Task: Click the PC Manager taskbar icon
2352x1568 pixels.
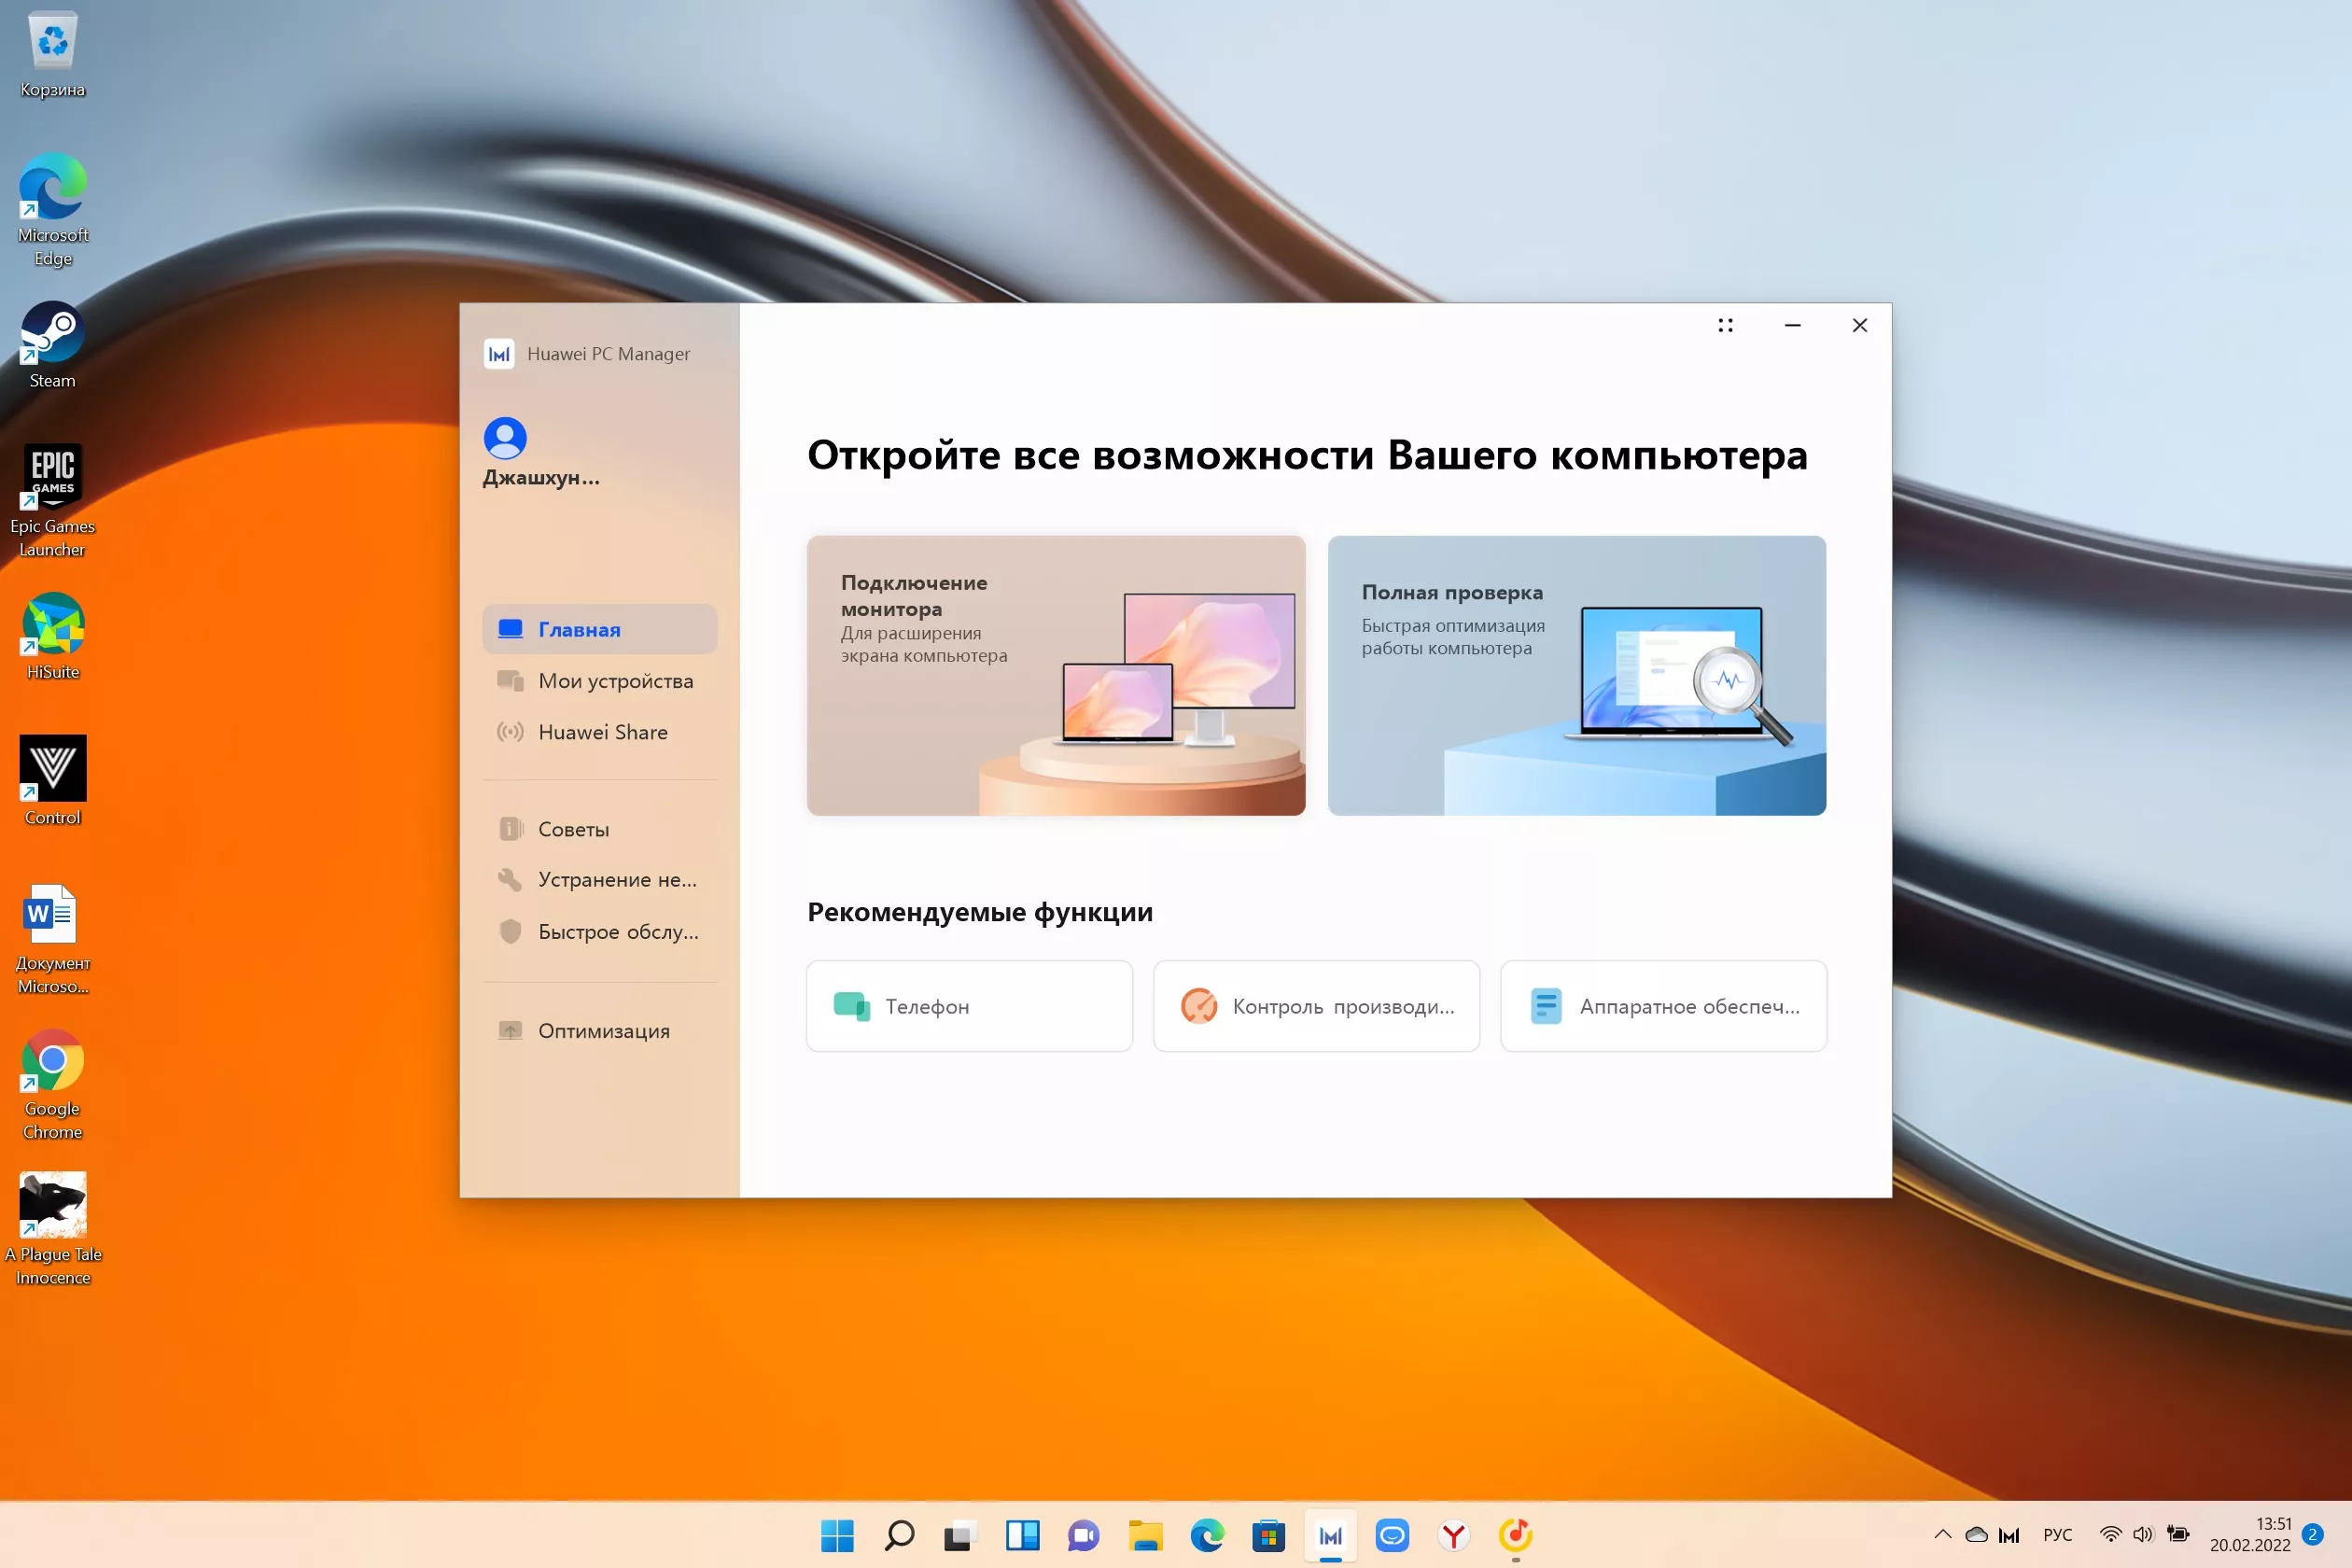Action: pyautogui.click(x=1330, y=1535)
